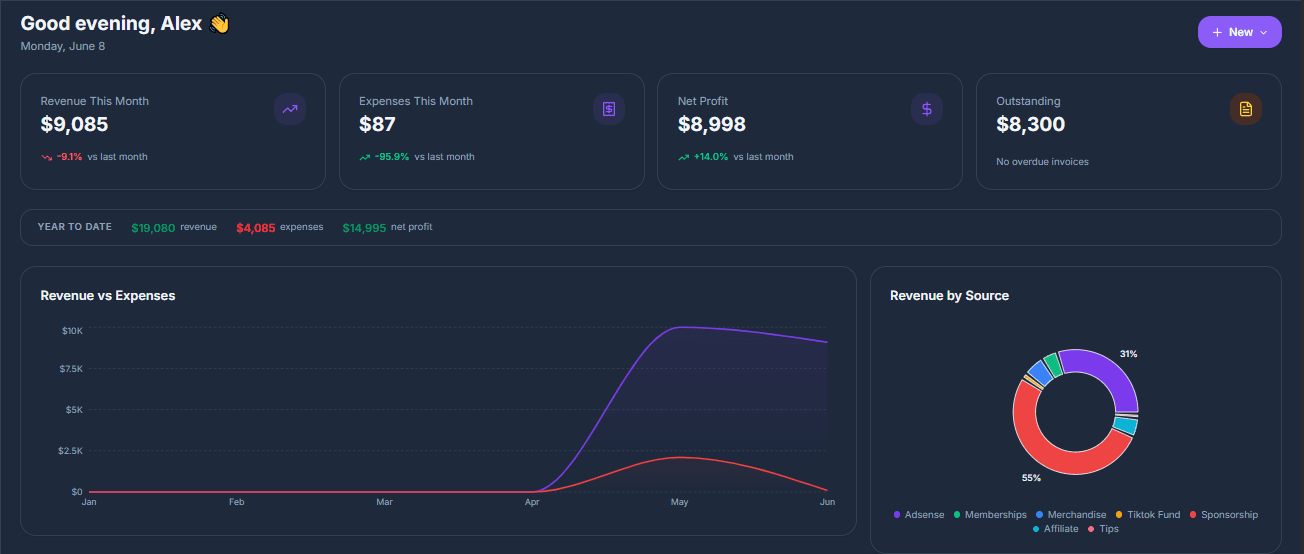This screenshot has width=1304, height=554.
Task: Click the -9.1% revenue change
Action: [x=70, y=157]
